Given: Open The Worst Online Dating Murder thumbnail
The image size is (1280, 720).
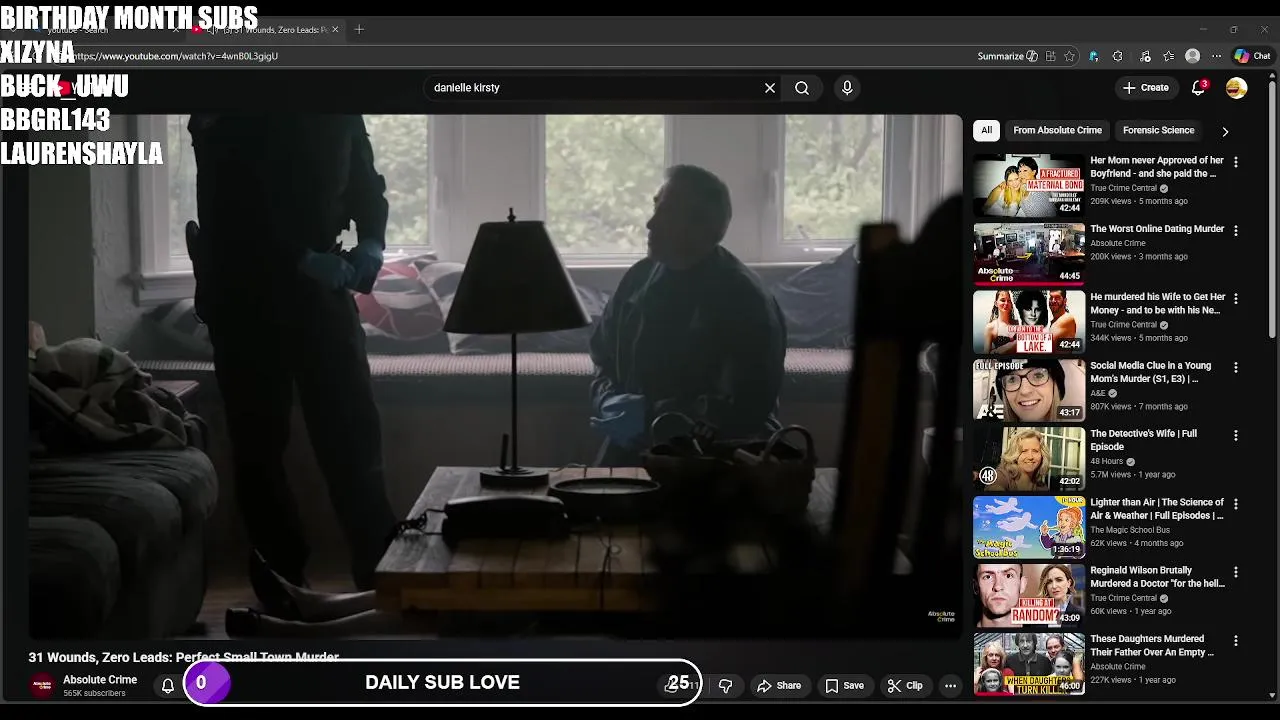Looking at the screenshot, I should click(x=1029, y=254).
